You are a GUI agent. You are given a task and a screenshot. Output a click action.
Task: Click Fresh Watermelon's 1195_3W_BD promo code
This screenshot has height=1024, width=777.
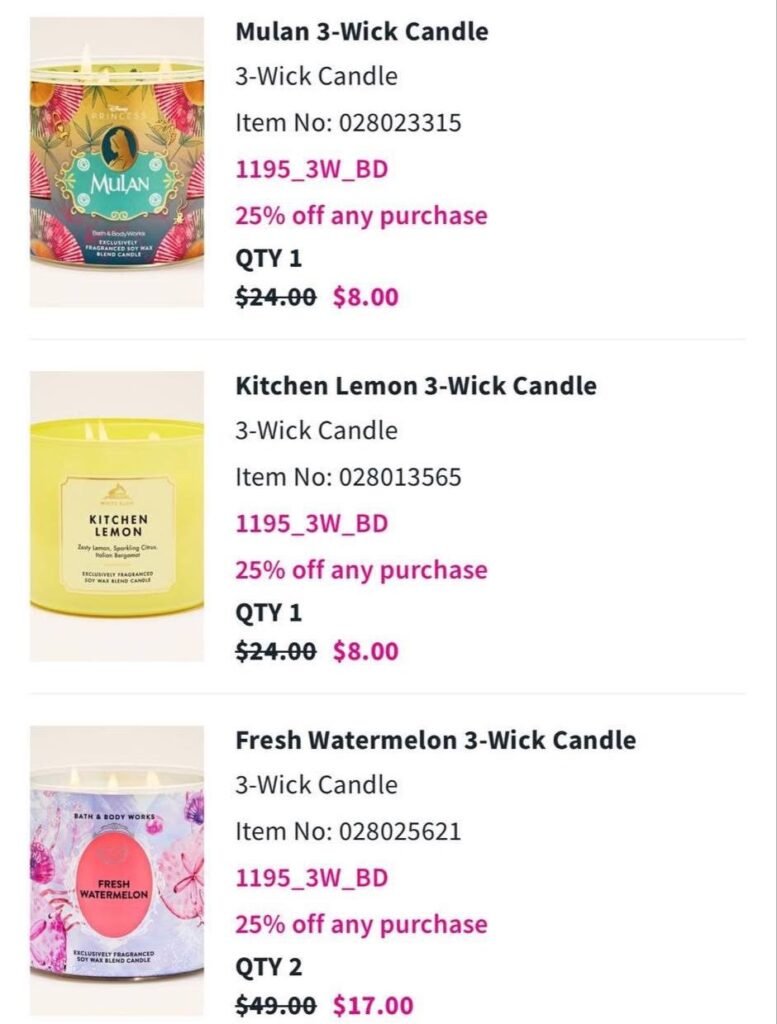(312, 878)
